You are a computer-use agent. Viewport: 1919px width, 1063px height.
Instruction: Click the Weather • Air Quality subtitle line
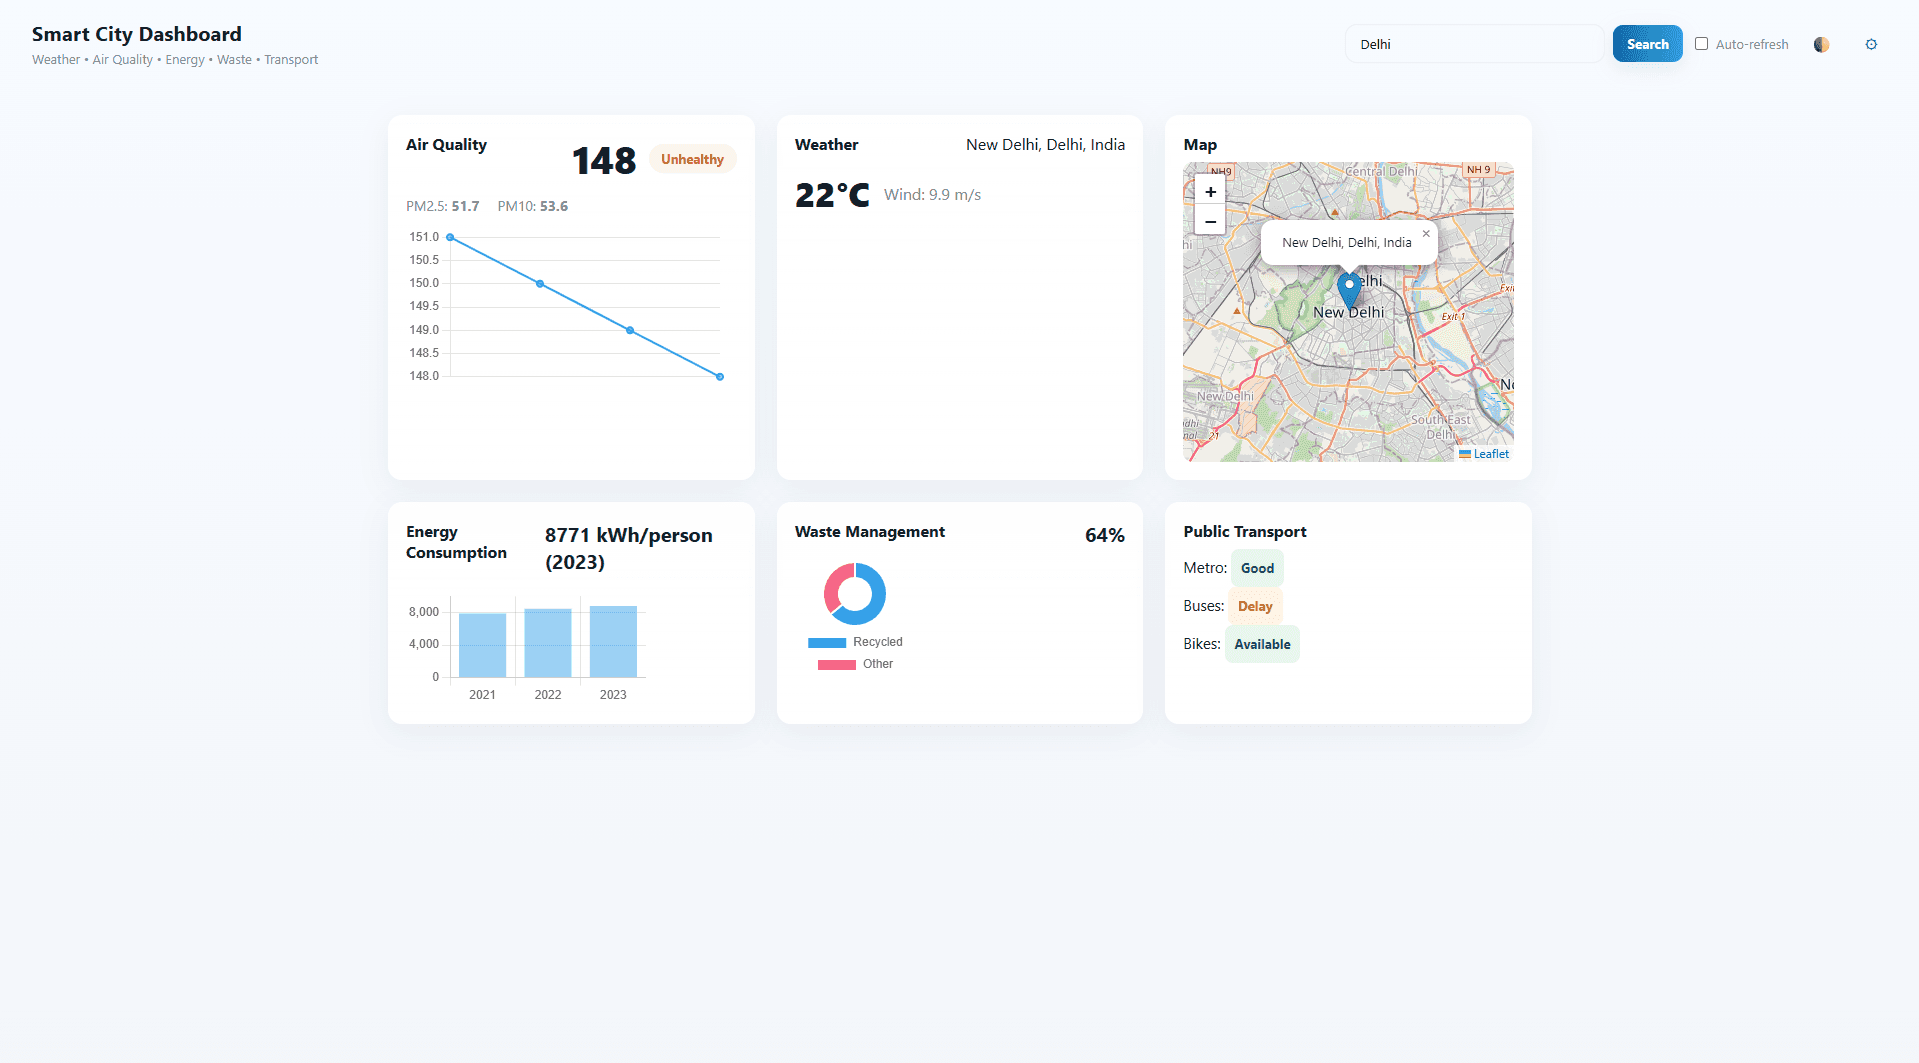[175, 60]
